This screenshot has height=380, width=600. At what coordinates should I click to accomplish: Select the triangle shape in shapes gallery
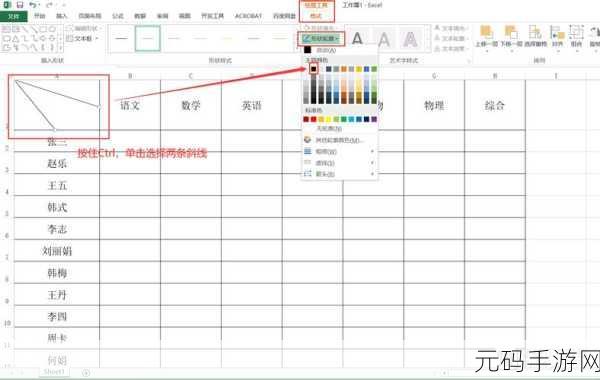click(15, 39)
